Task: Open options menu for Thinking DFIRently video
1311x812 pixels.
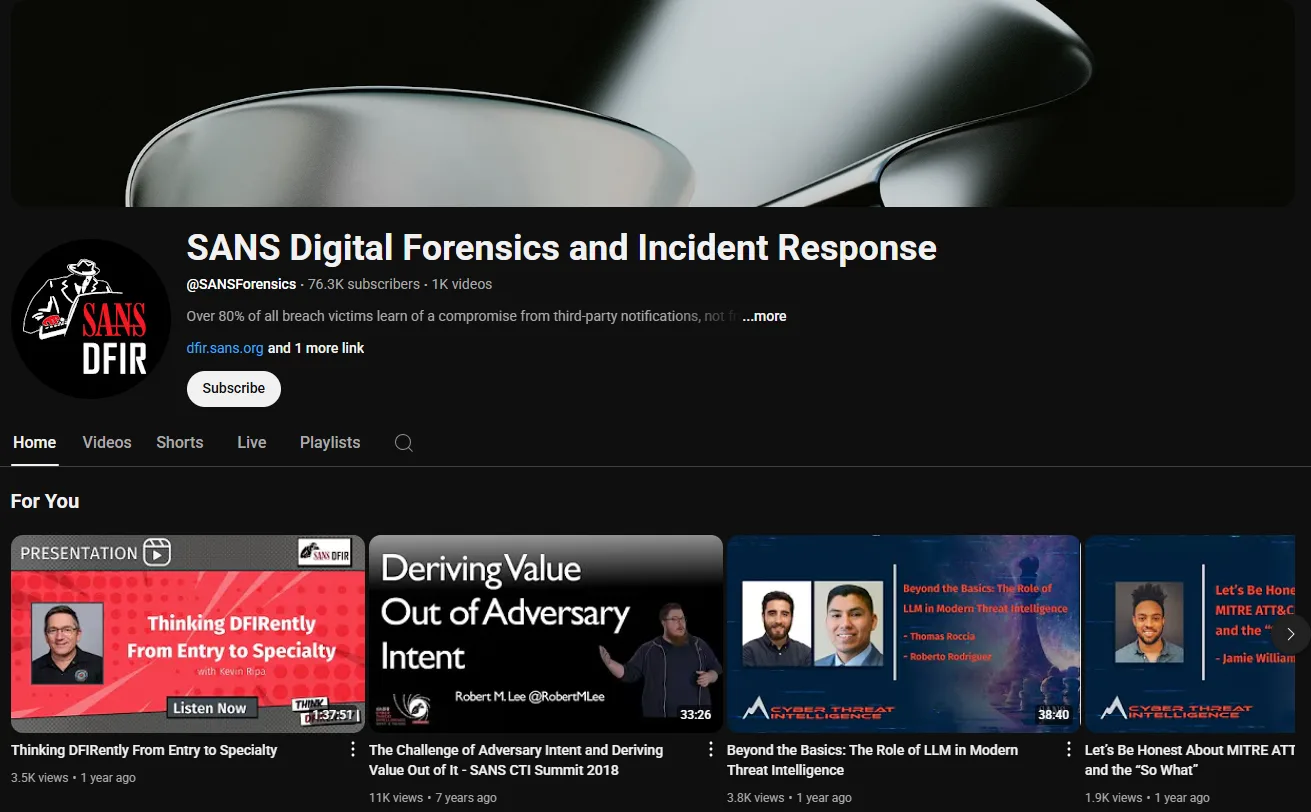Action: coord(352,750)
